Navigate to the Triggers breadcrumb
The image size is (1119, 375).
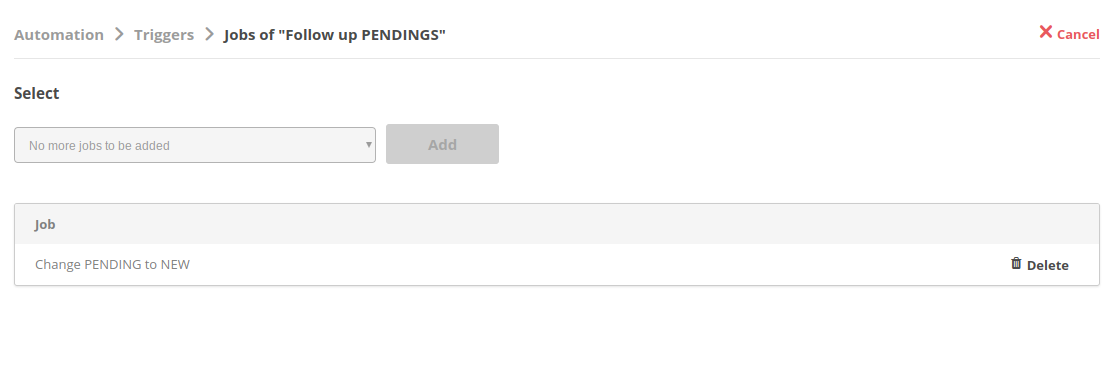tap(164, 34)
